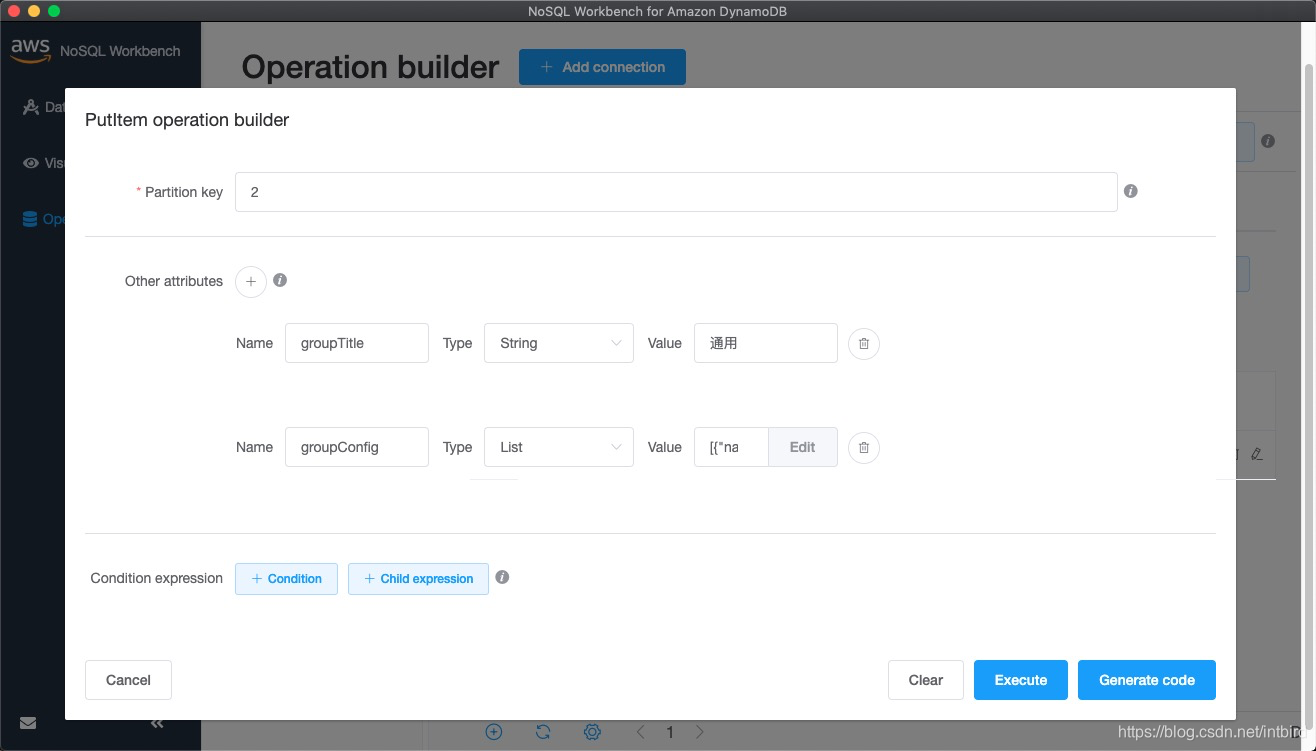Image resolution: width=1316 pixels, height=751 pixels.
Task: Cancel the PutItem operation builder
Action: 128,680
